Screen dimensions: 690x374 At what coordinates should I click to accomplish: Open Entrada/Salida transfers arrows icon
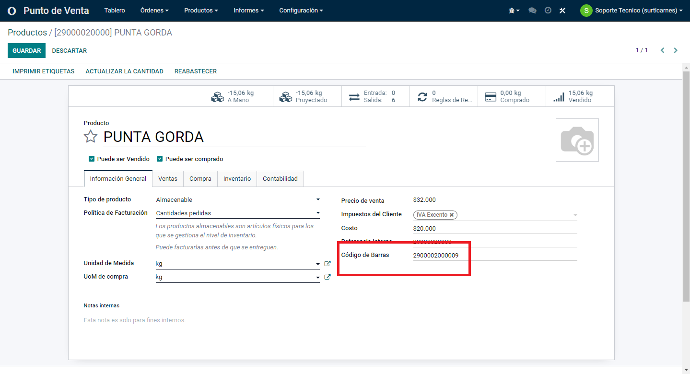click(x=354, y=97)
